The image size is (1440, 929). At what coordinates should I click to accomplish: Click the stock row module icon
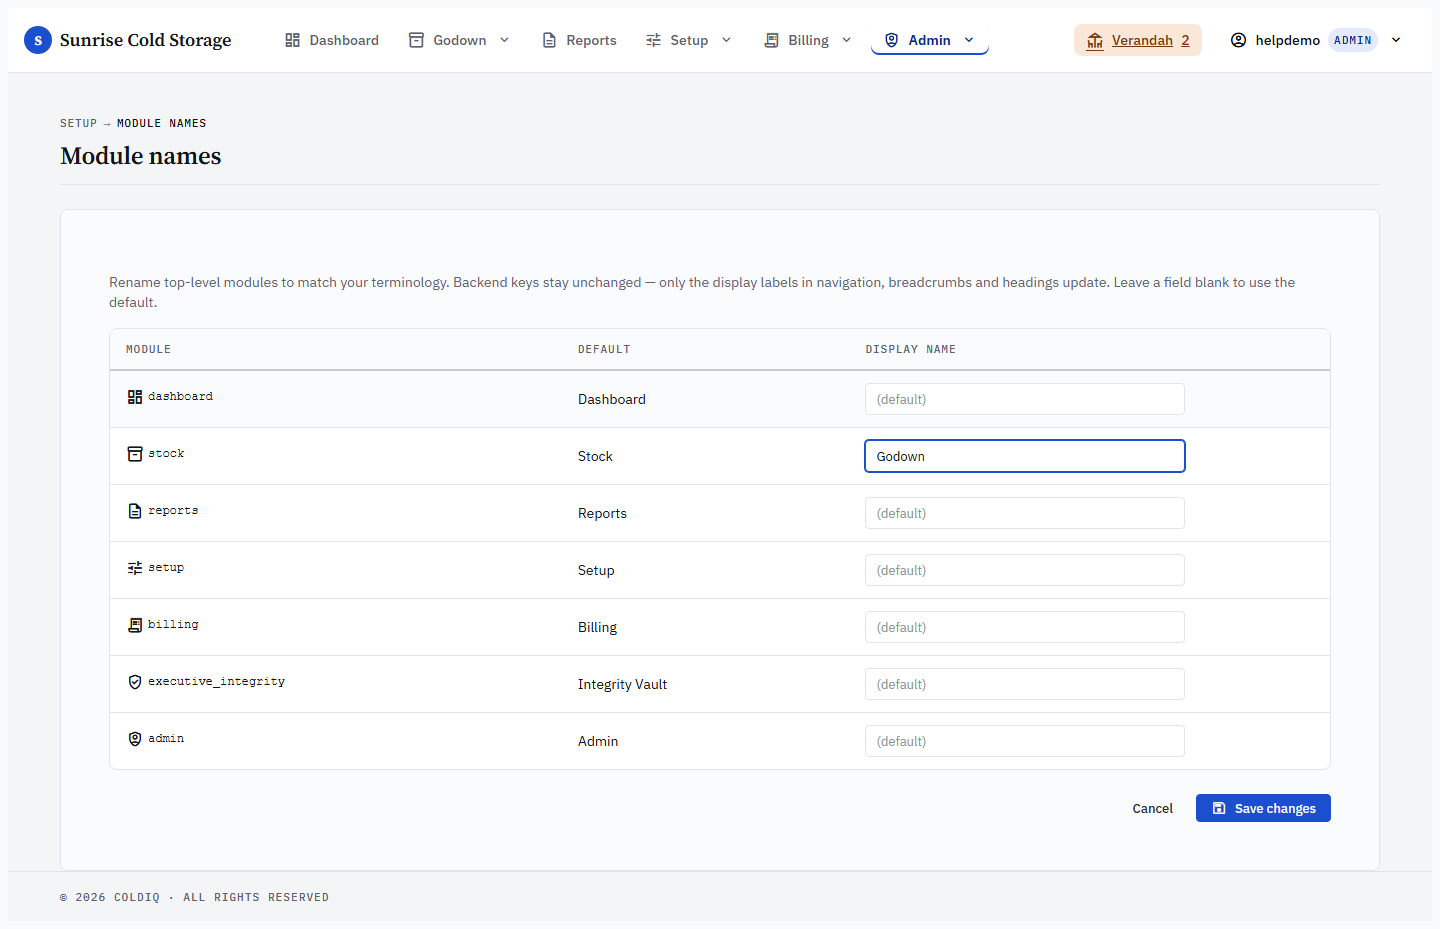coord(135,454)
